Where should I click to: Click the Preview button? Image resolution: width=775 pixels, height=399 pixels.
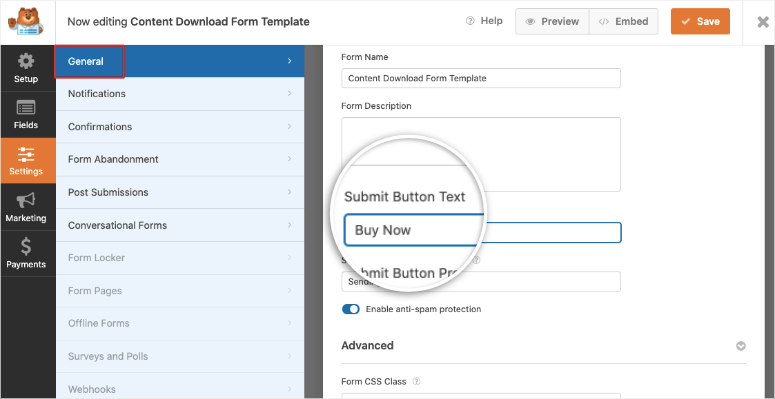tap(552, 21)
